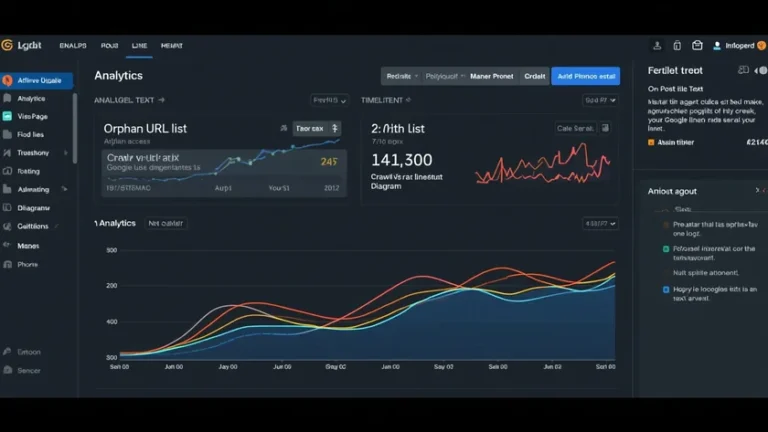
Task: Open Viso Page in the sidebar
Action: click(32, 117)
